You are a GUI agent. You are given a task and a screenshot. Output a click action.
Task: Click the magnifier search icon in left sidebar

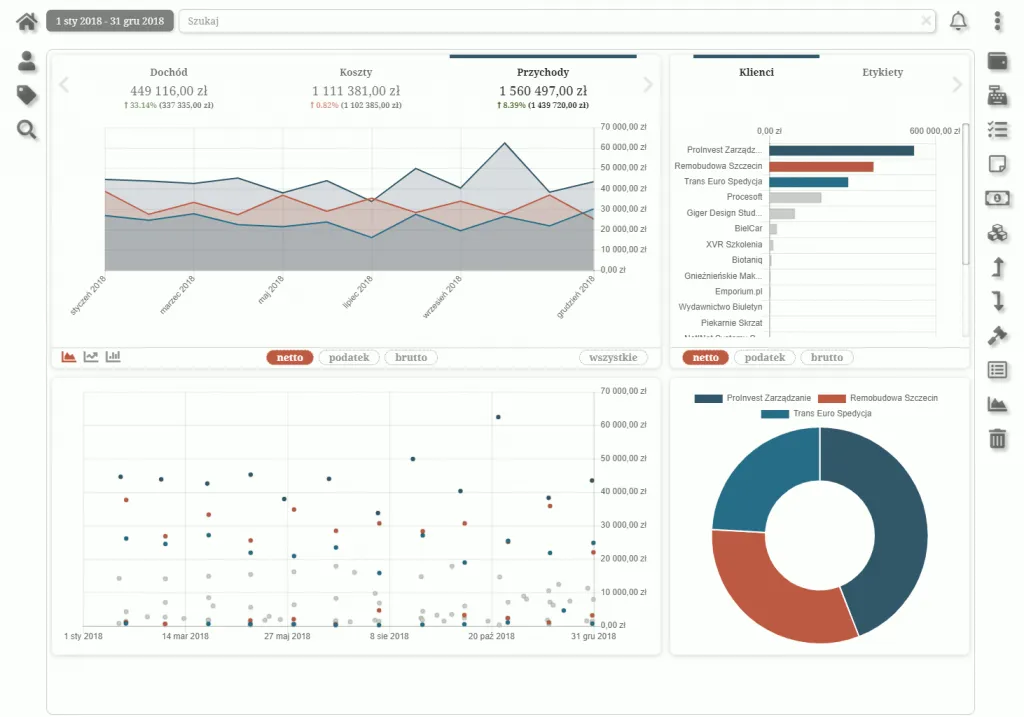pos(27,130)
